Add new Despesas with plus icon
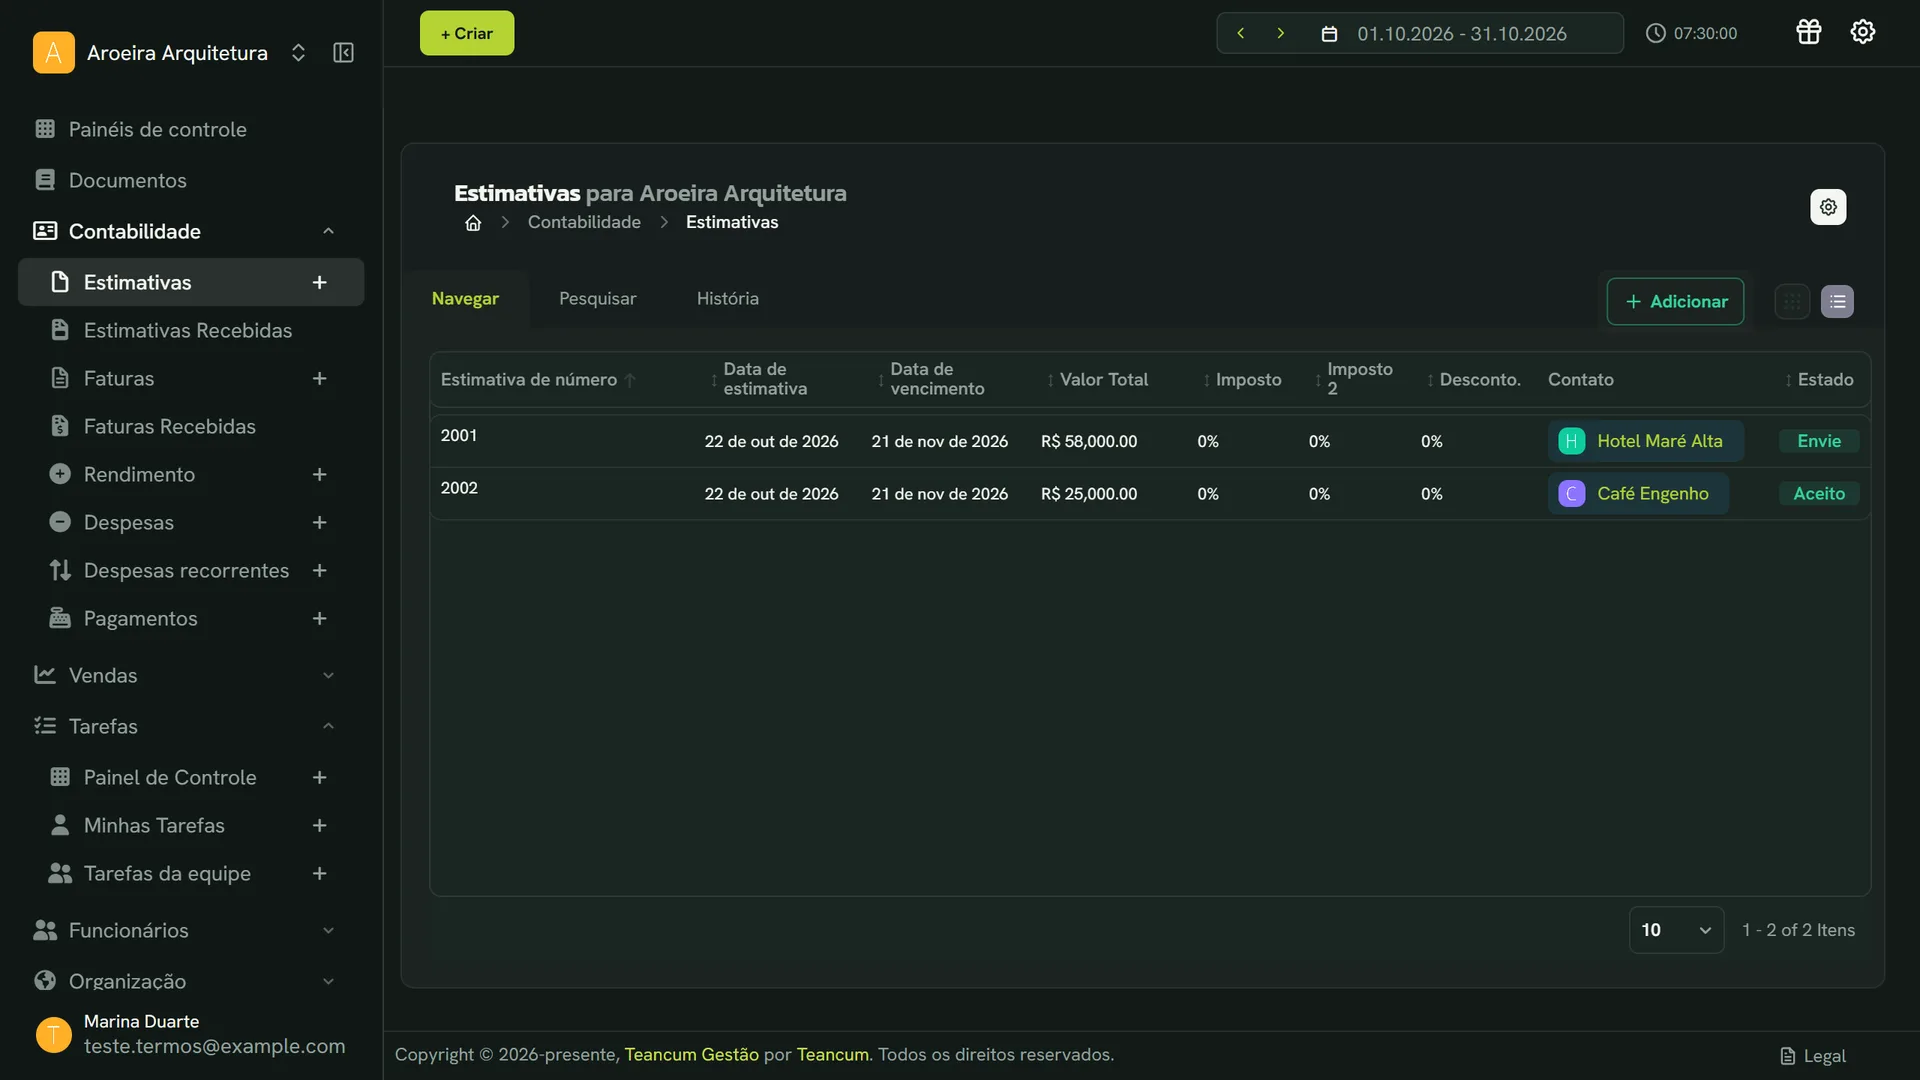1920x1080 pixels. pos(319,523)
